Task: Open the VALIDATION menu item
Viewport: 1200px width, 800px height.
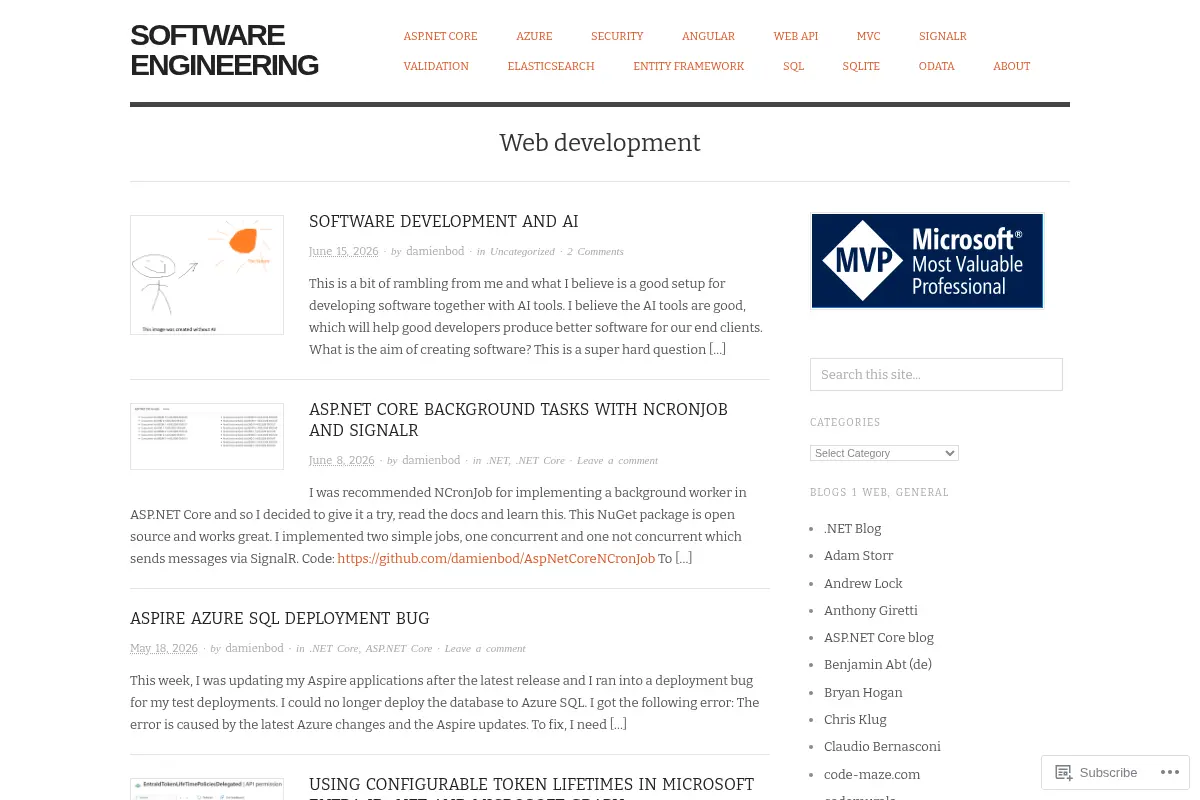Action: point(436,66)
